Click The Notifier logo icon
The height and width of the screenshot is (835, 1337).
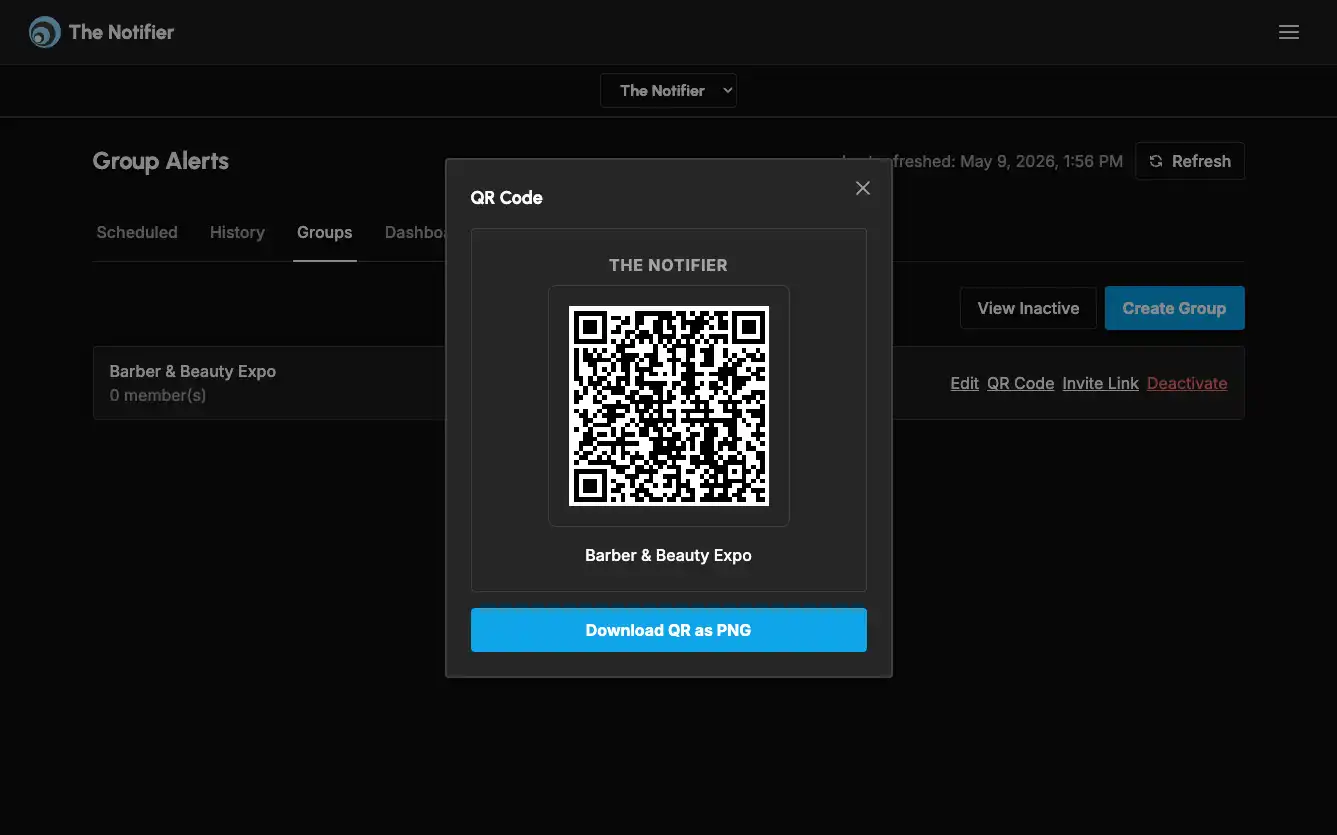[x=44, y=32]
